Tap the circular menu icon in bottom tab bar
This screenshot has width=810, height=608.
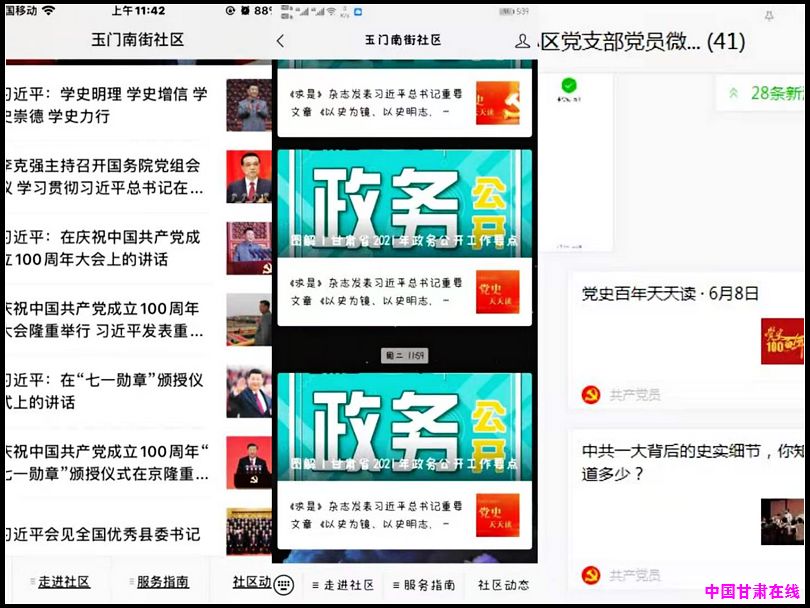pos(283,583)
